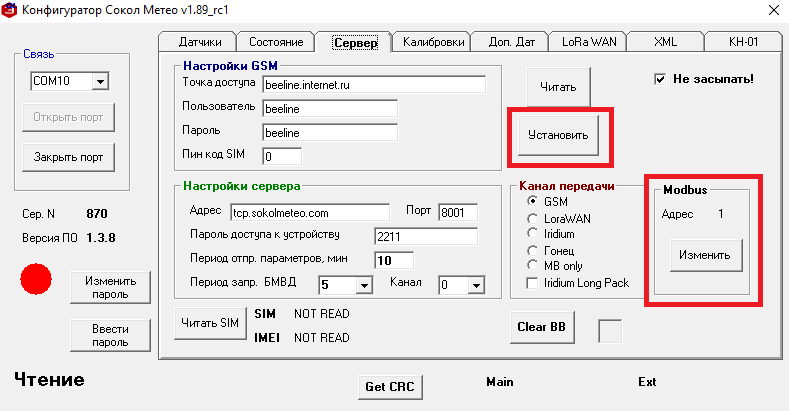Click the Main label
789x411 pixels.
click(500, 382)
